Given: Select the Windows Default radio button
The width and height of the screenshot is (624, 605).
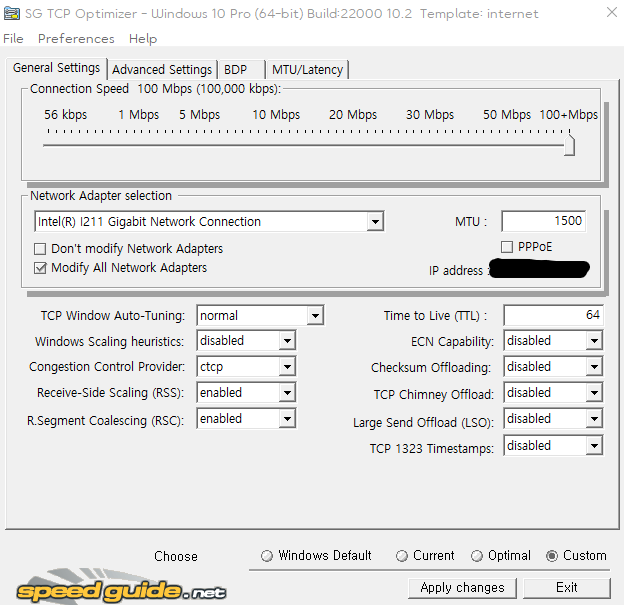Looking at the screenshot, I should [x=267, y=556].
